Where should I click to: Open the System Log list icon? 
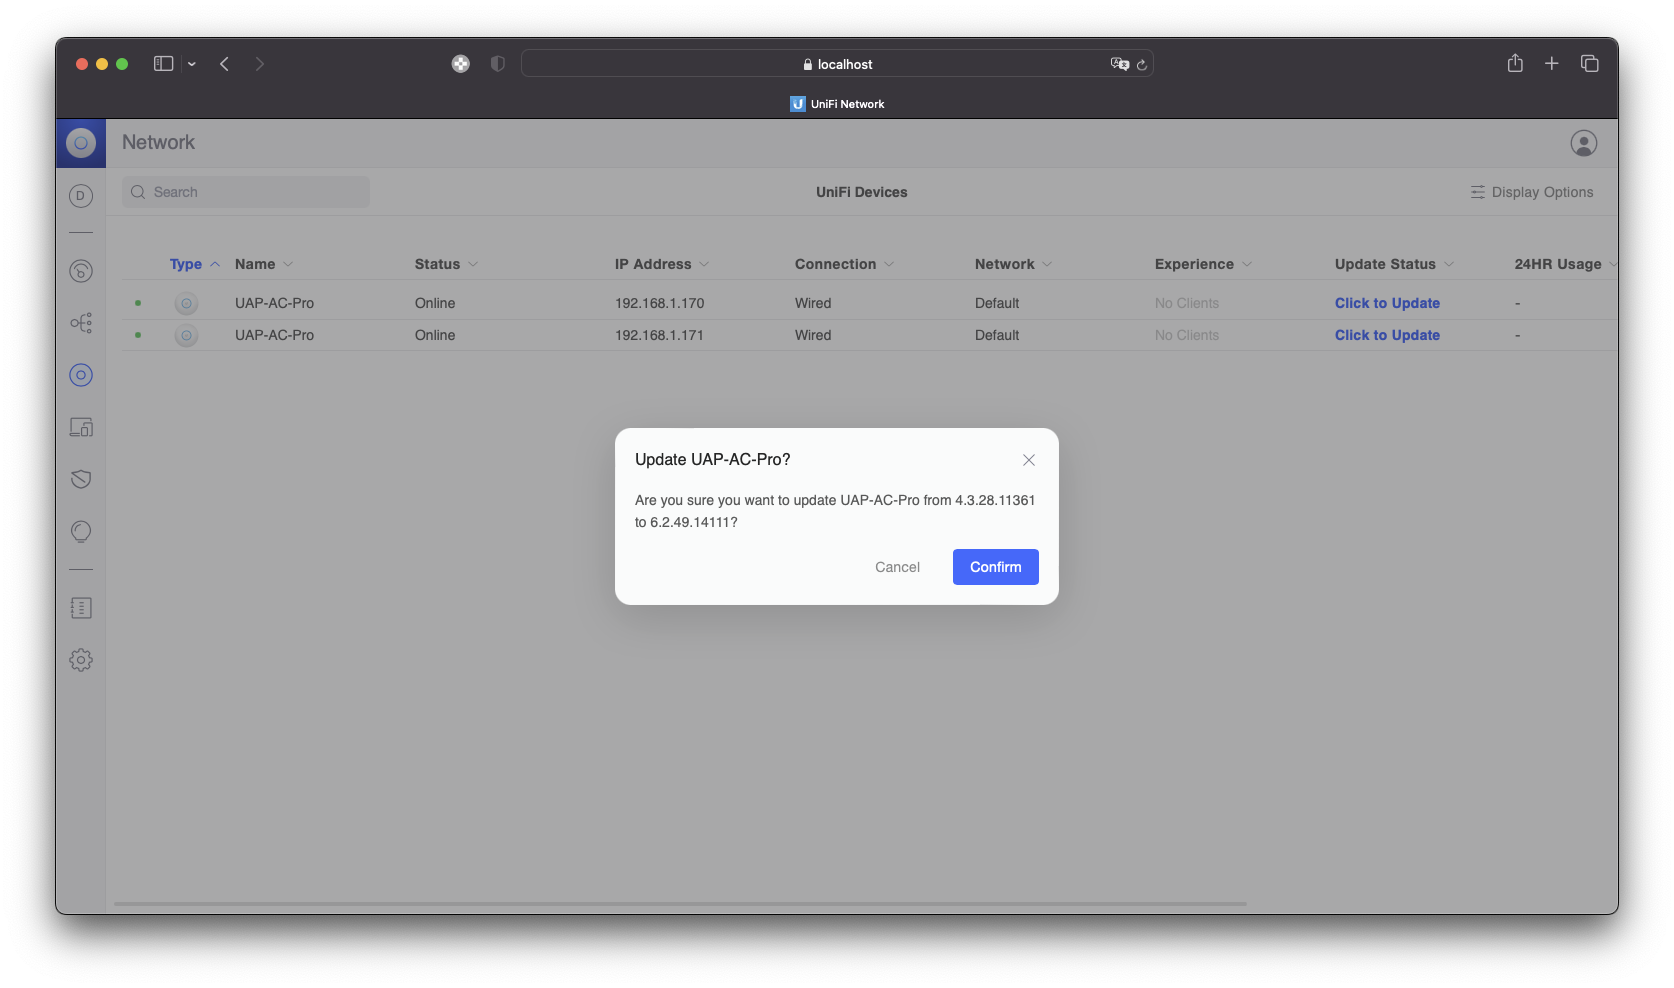point(81,608)
